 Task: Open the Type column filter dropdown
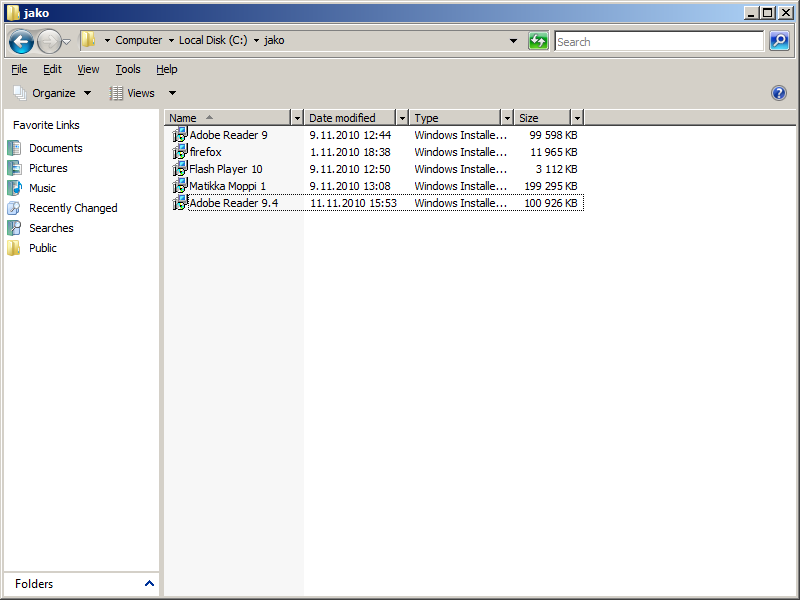pos(507,118)
